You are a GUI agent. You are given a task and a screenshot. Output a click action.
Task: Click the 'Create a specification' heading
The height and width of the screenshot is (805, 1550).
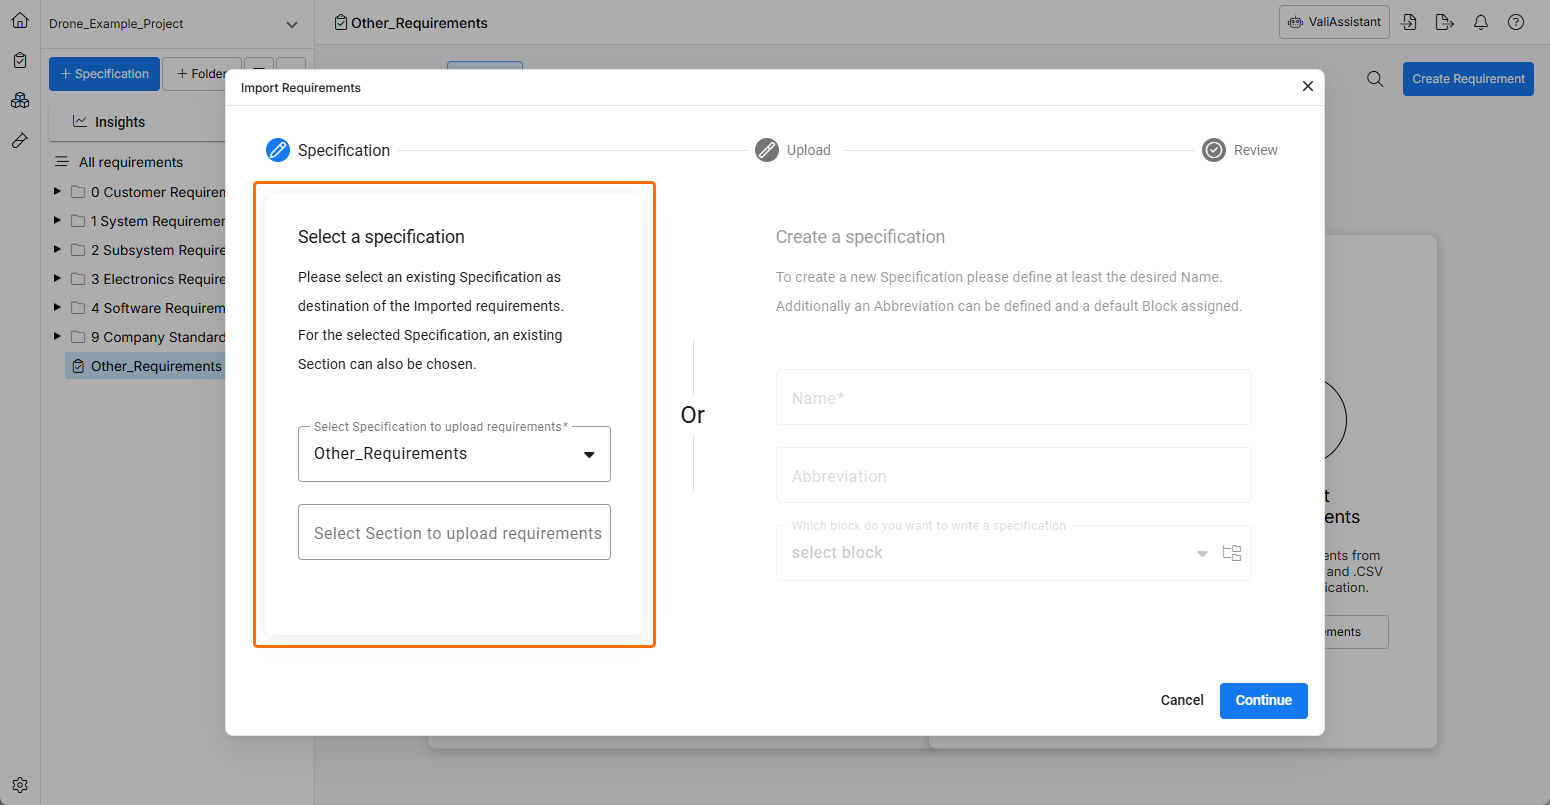(860, 237)
